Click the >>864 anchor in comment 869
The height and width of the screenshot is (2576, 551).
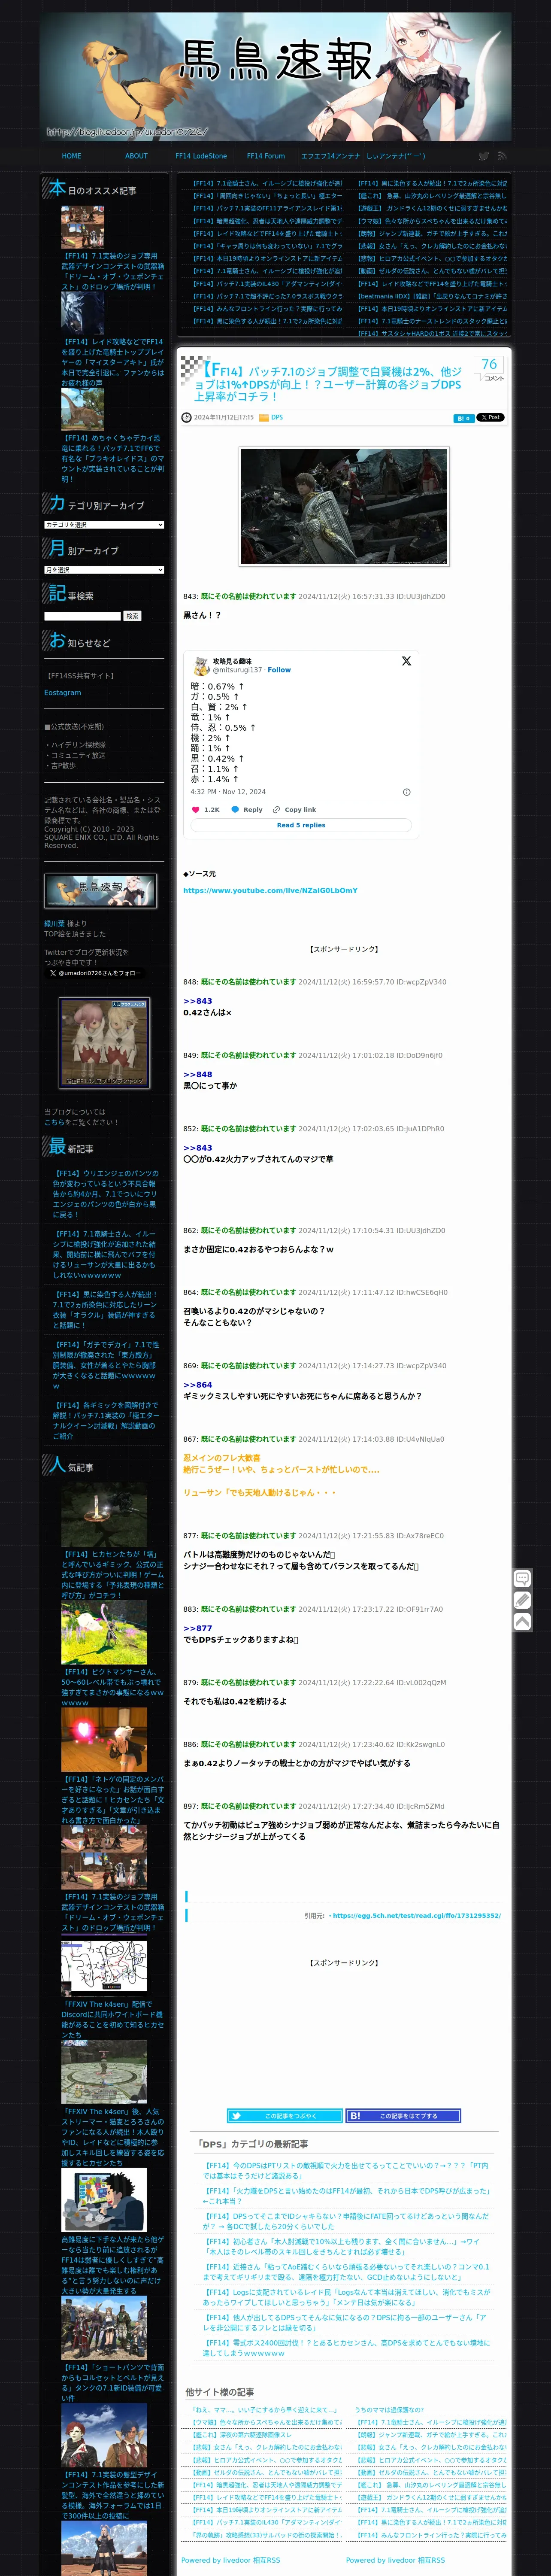(x=198, y=1385)
